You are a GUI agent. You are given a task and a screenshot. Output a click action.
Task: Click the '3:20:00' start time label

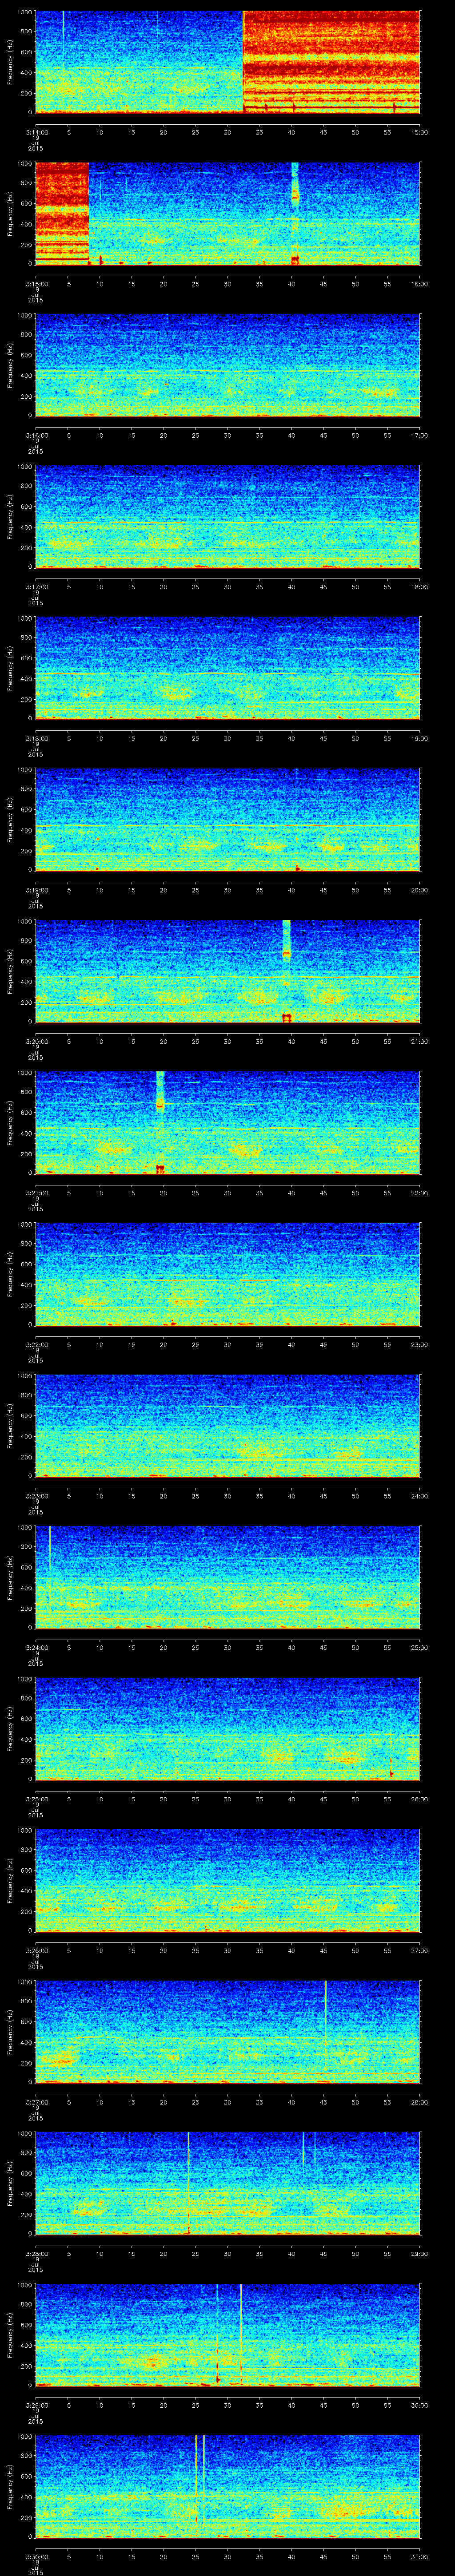tap(36, 1042)
